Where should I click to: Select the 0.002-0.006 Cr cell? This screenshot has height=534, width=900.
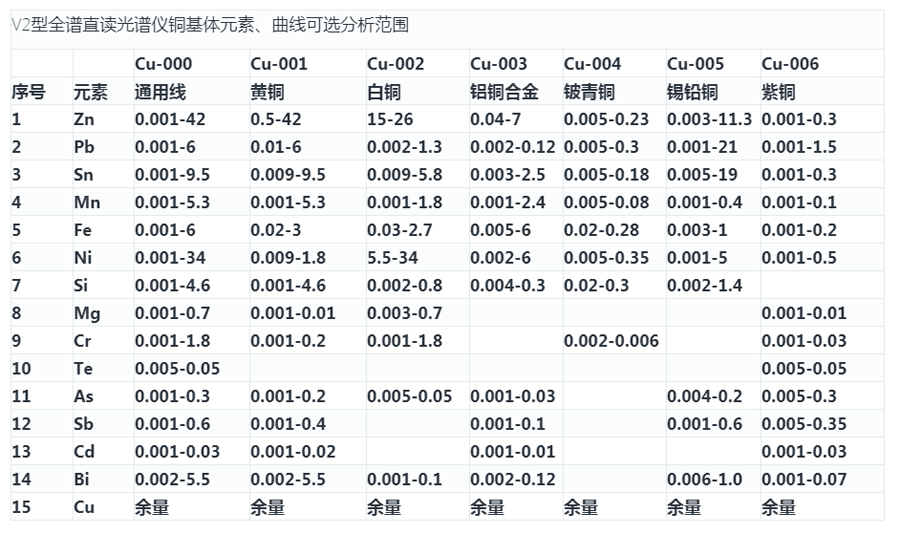point(611,341)
